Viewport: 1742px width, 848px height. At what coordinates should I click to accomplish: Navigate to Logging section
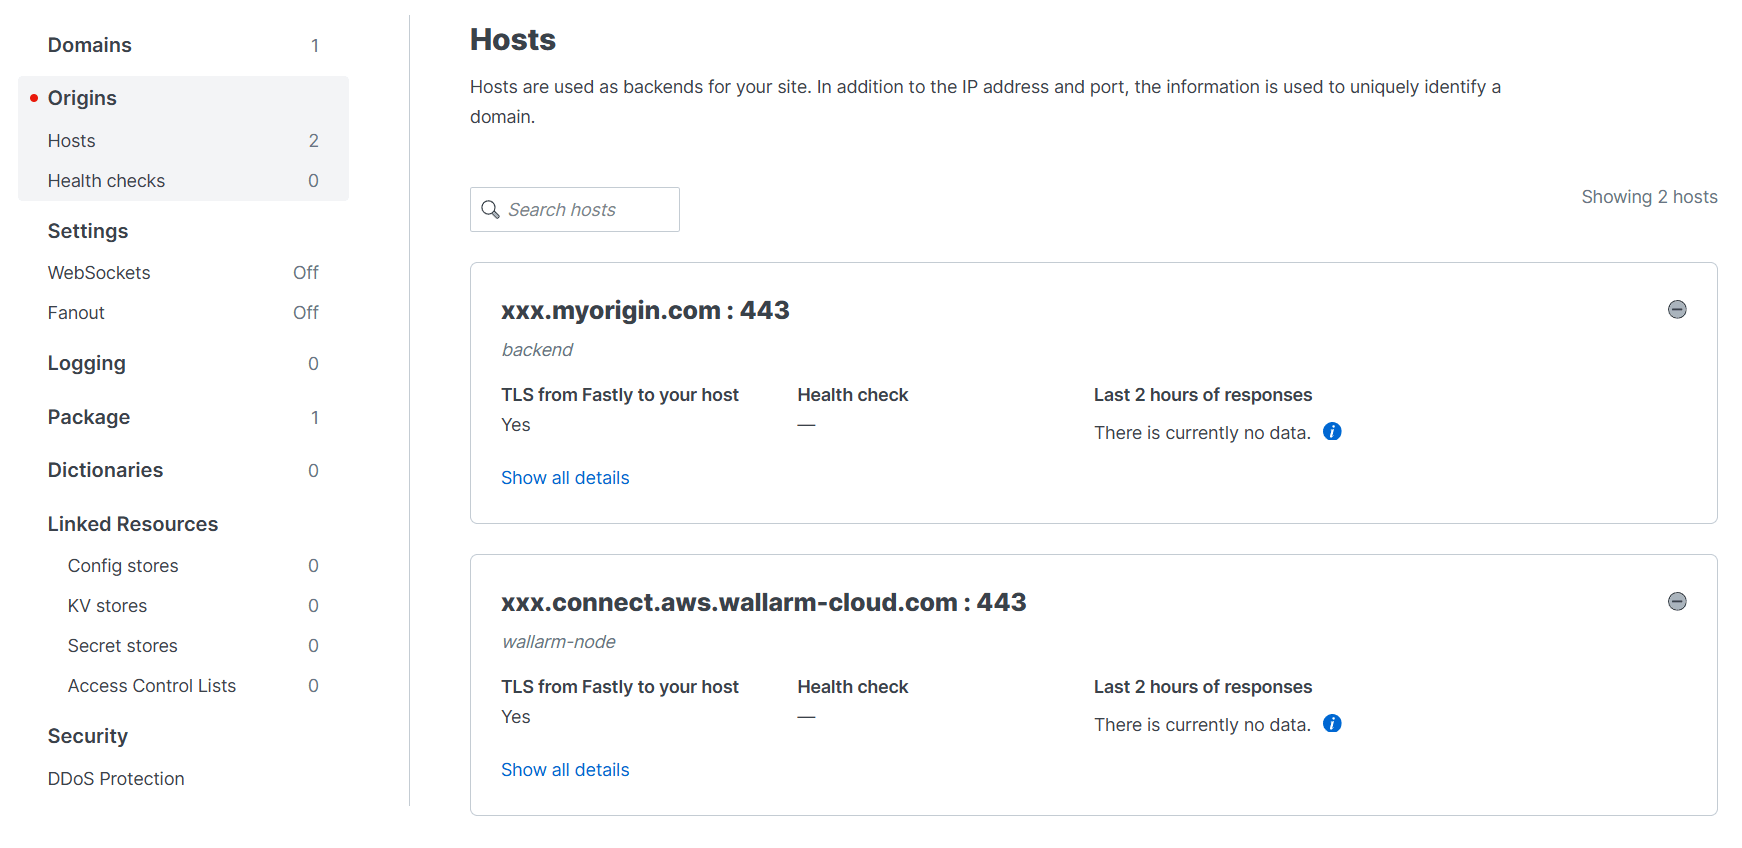(x=87, y=364)
